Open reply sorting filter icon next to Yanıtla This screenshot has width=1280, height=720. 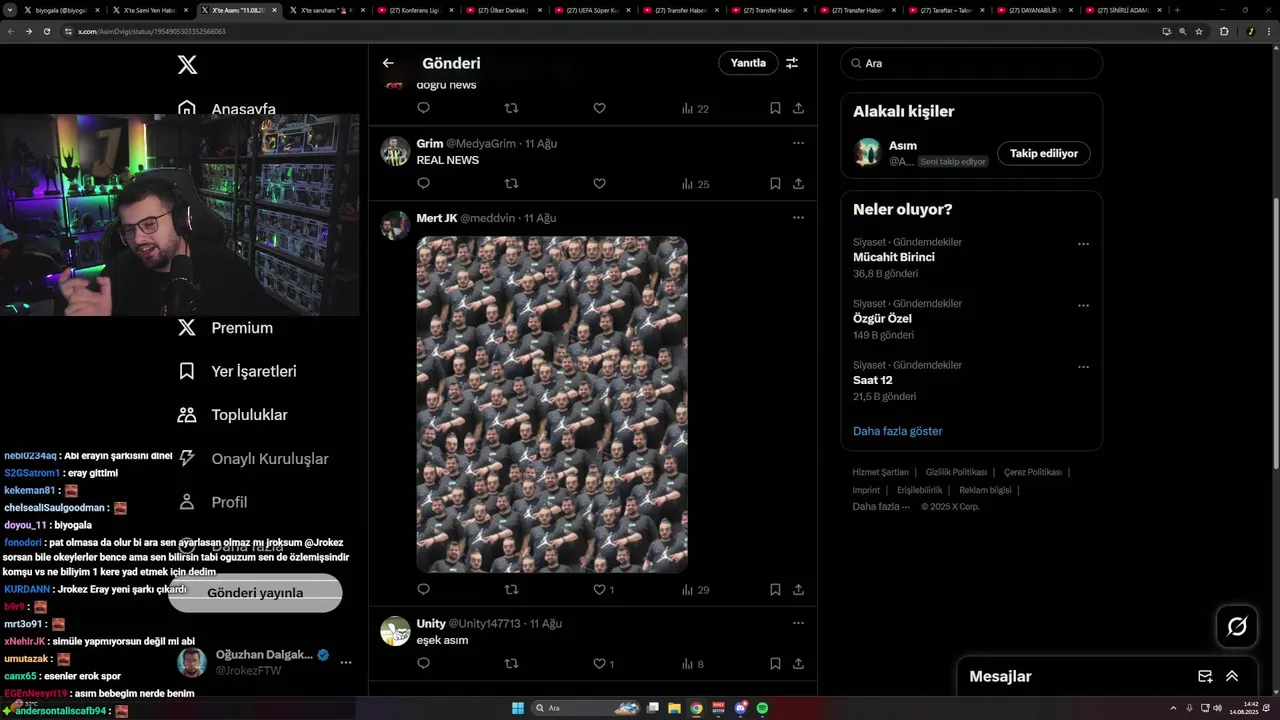pyautogui.click(x=792, y=63)
